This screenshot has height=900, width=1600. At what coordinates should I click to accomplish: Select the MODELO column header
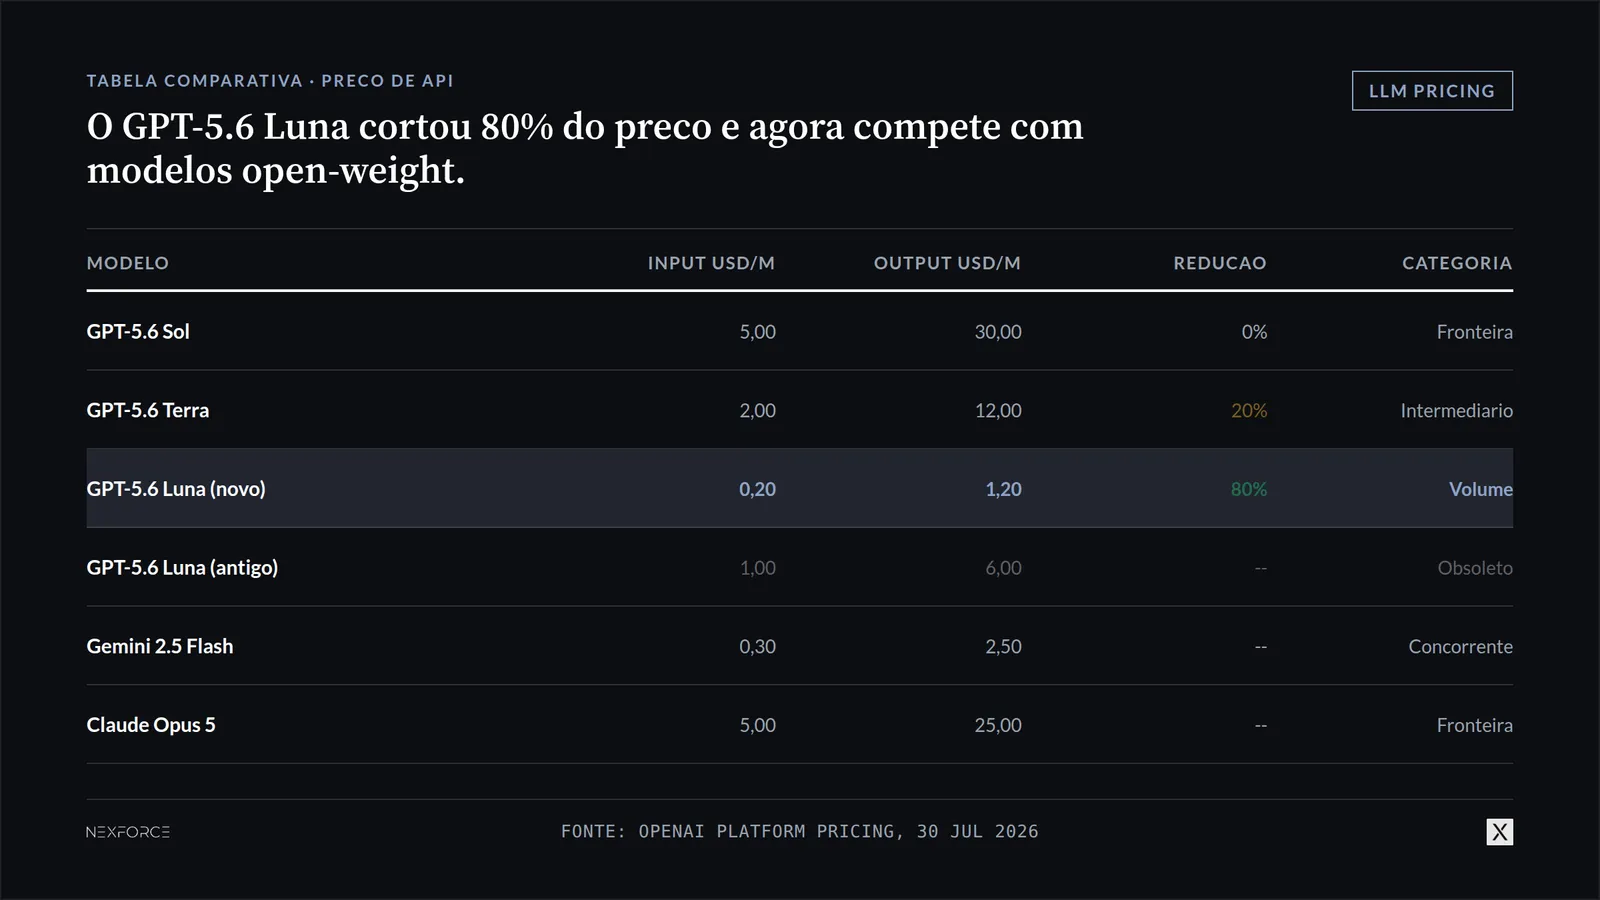128,263
